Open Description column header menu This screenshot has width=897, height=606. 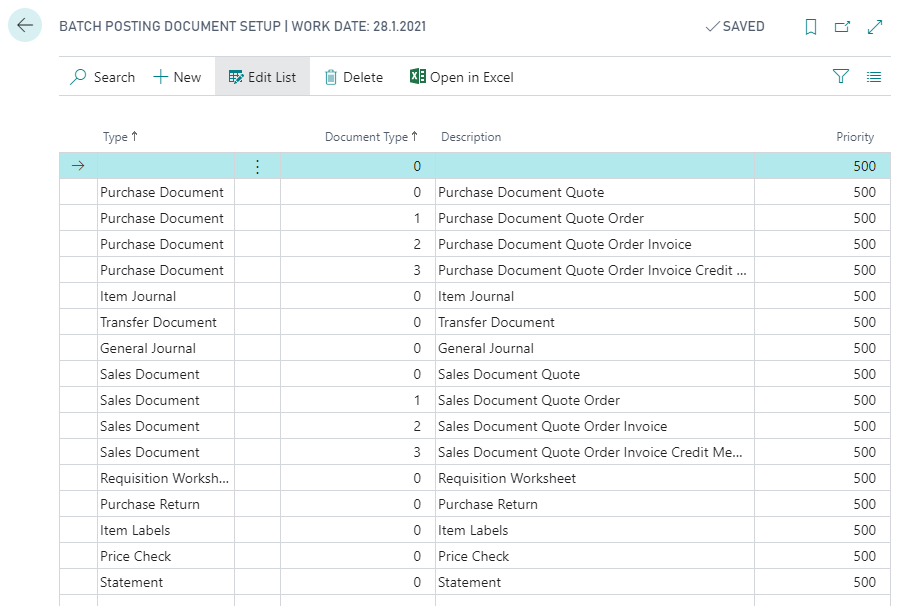471,137
